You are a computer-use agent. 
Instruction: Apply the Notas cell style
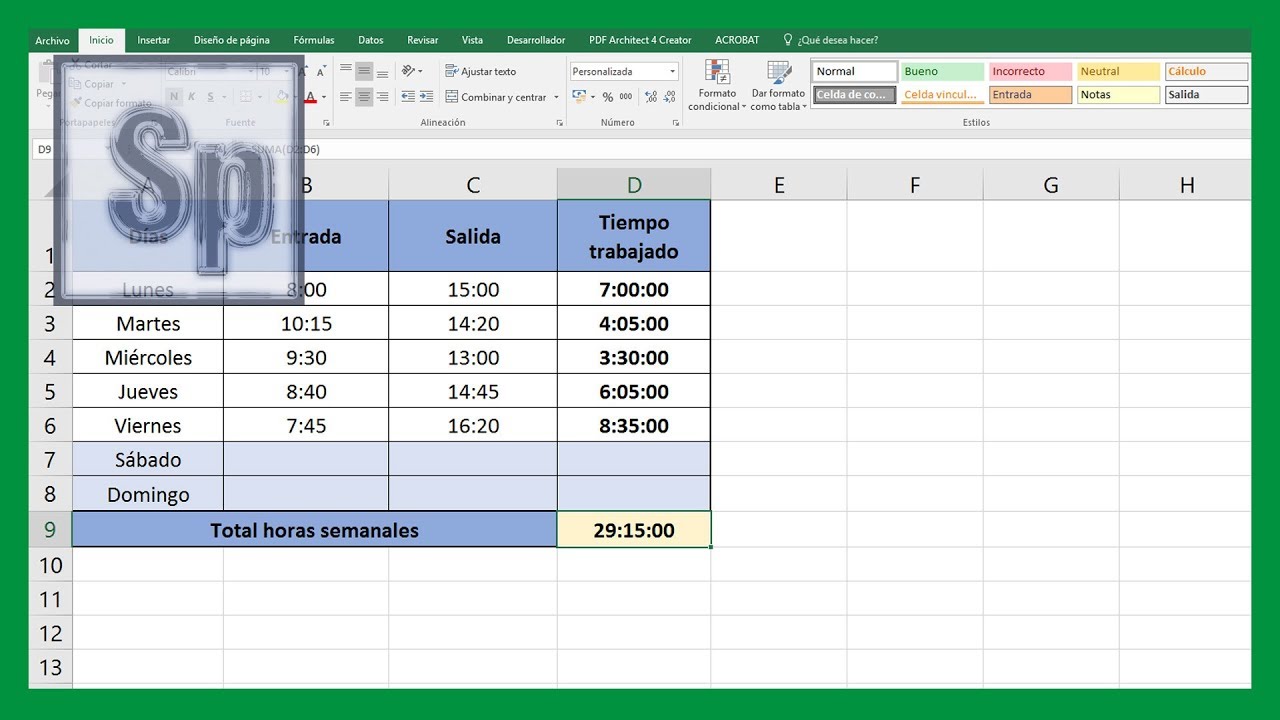point(1119,95)
